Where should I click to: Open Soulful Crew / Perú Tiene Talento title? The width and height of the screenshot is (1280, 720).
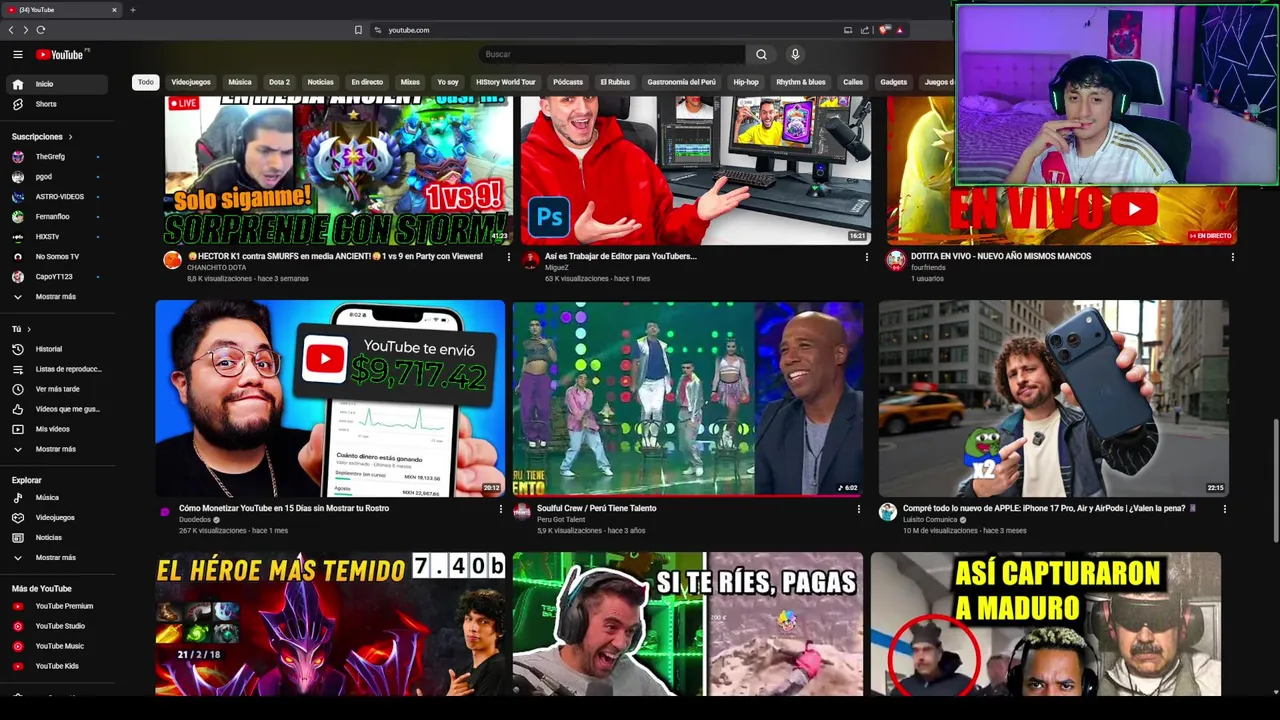597,508
